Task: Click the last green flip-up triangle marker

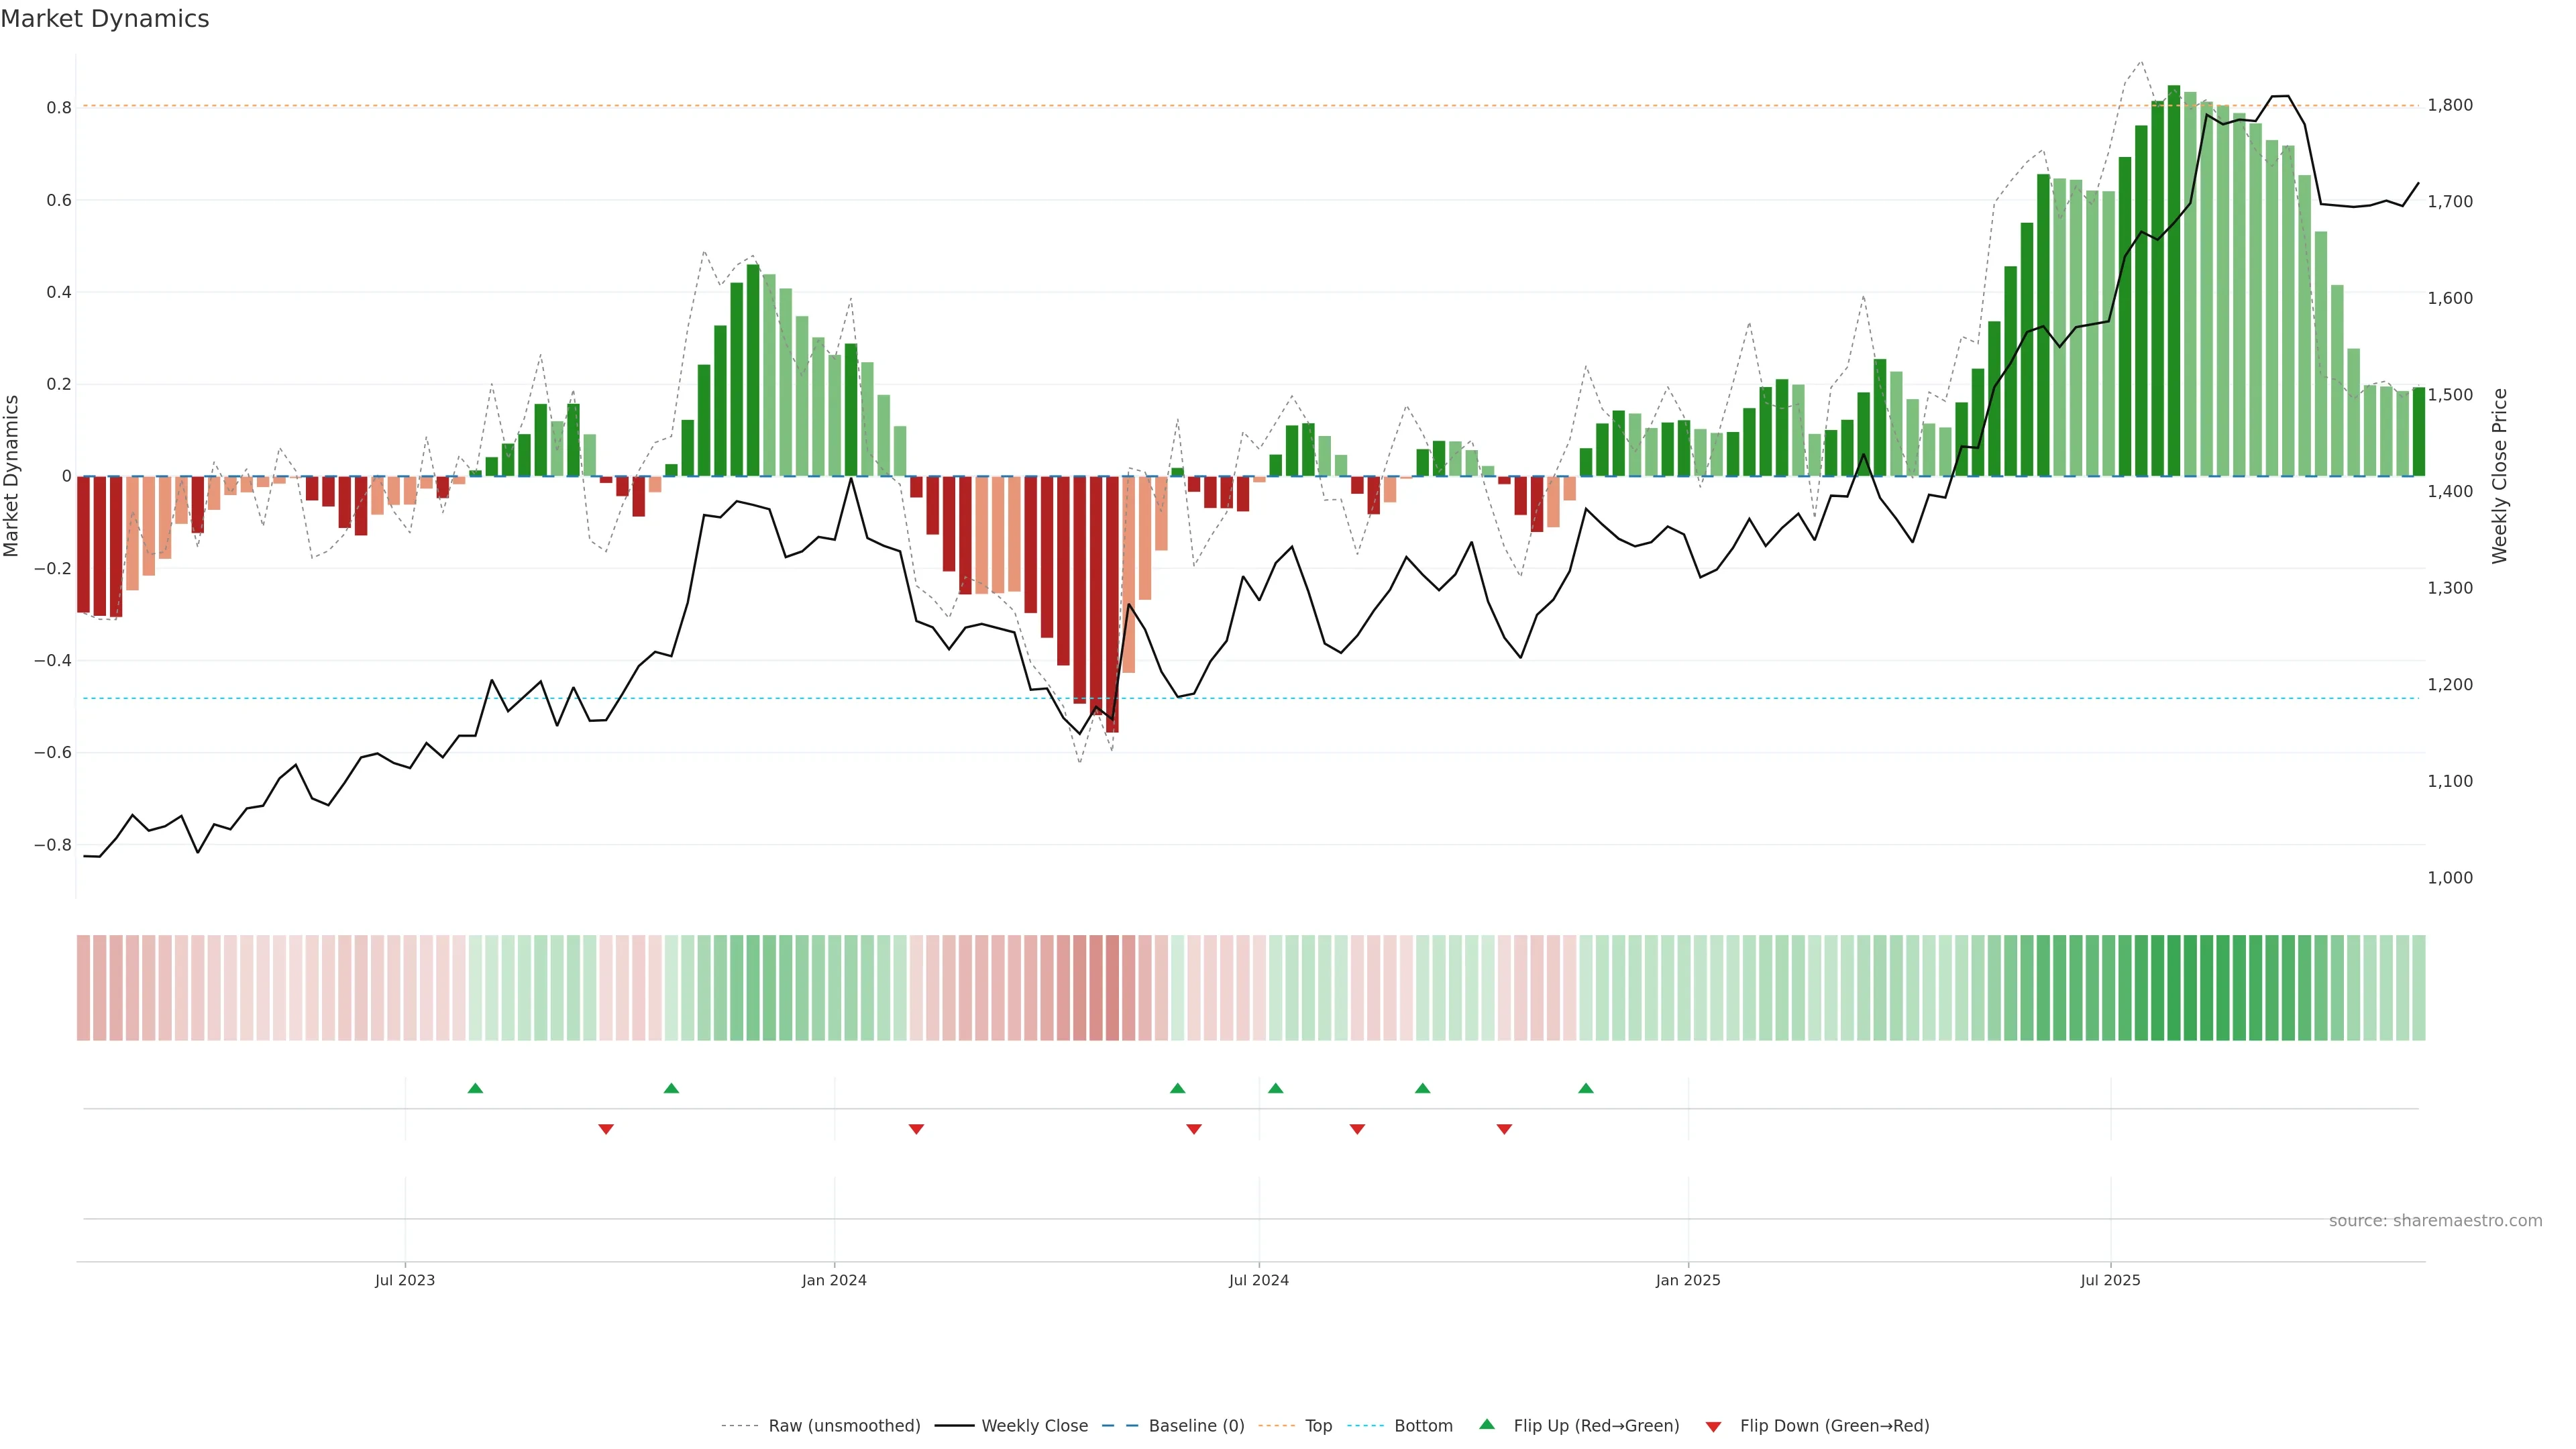Action: pos(1586,1088)
